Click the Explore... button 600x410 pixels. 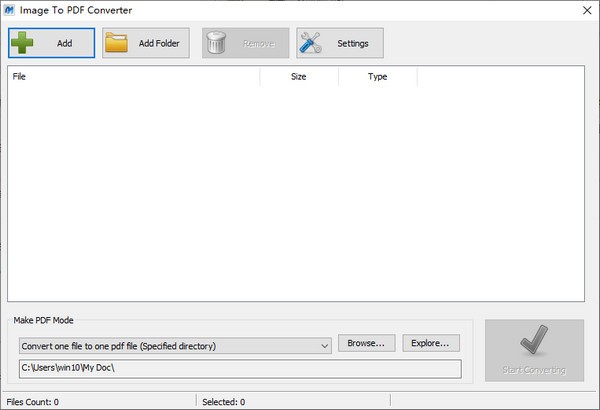pos(430,343)
